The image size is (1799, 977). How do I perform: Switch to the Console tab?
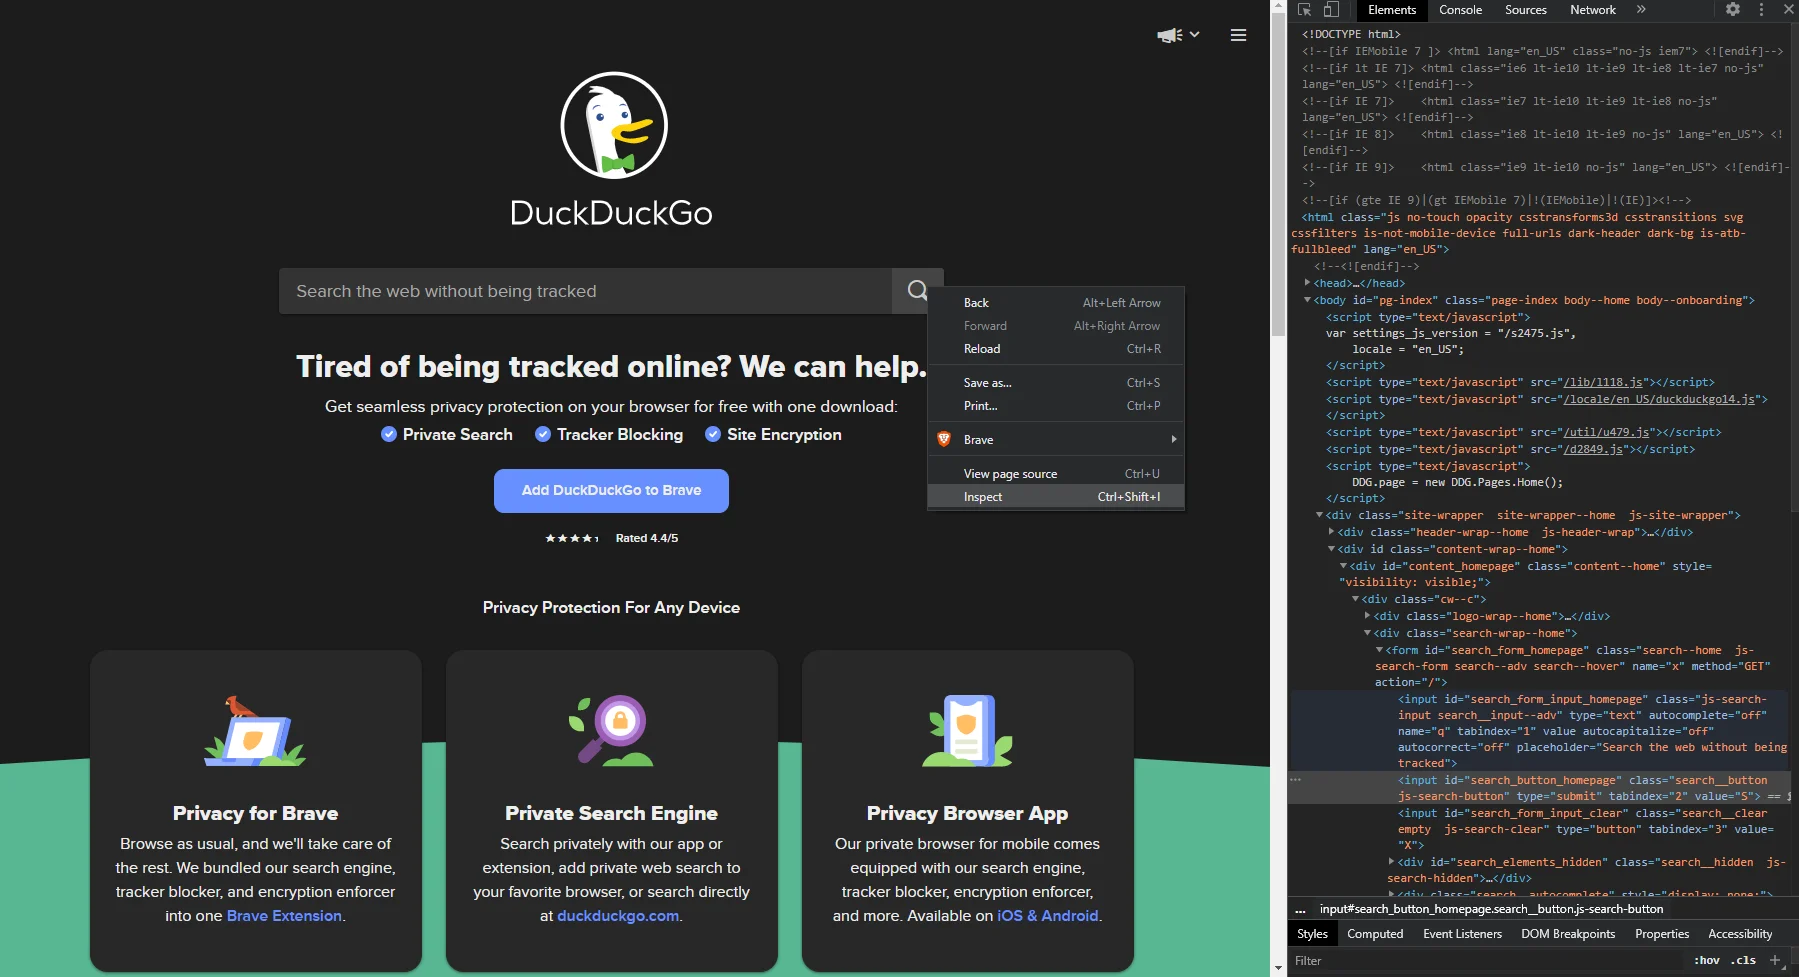coord(1460,9)
